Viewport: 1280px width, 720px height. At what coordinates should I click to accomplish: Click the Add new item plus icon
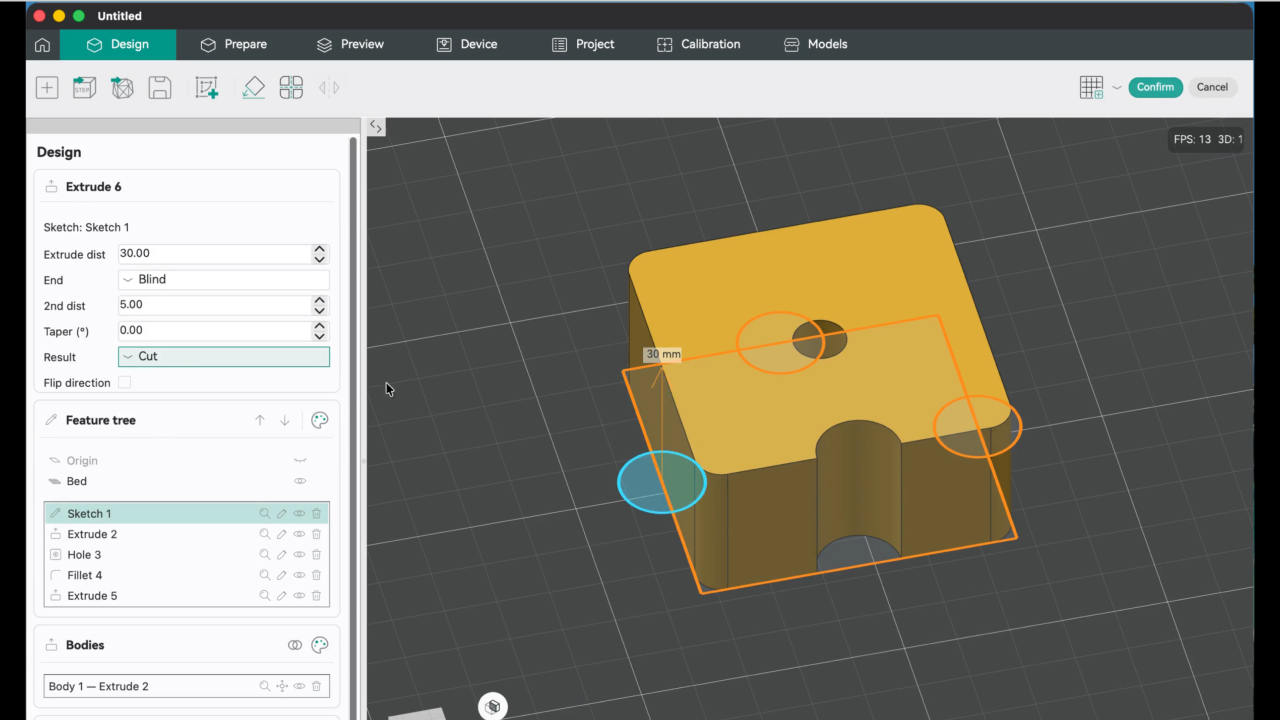coord(47,88)
